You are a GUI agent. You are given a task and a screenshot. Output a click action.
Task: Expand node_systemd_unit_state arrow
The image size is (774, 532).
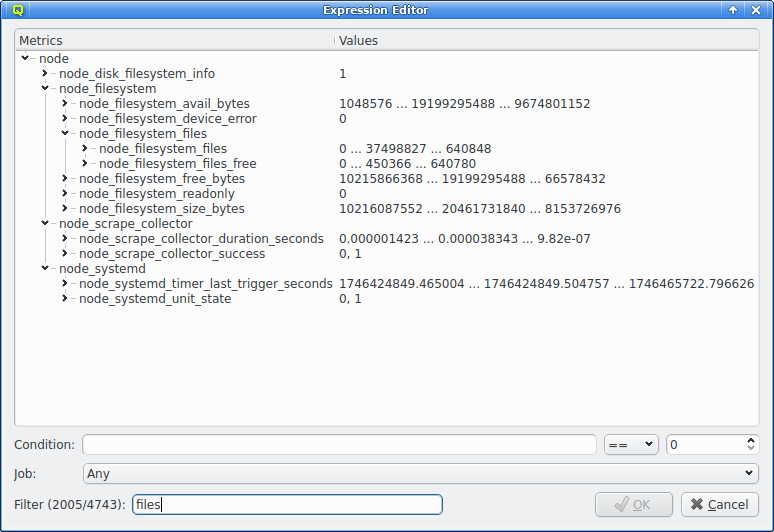(65, 298)
